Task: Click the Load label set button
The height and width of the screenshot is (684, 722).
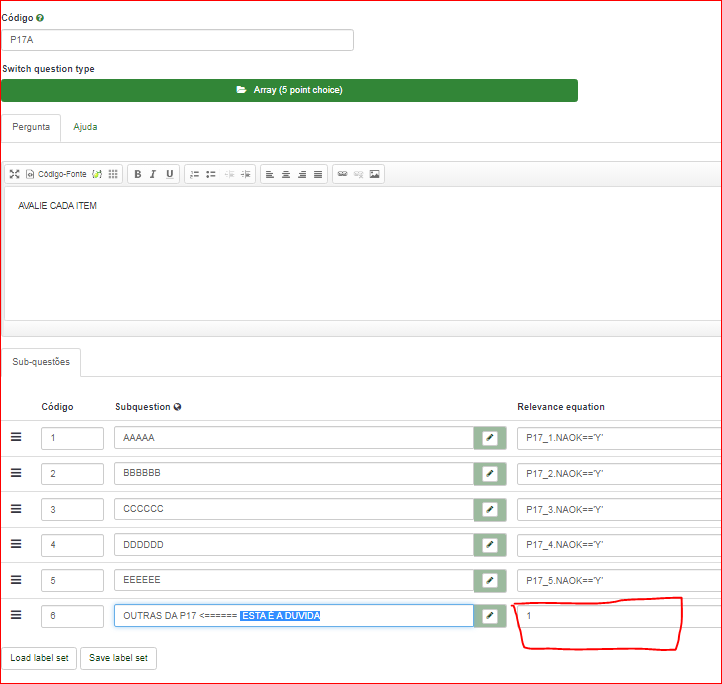Action: click(x=39, y=658)
